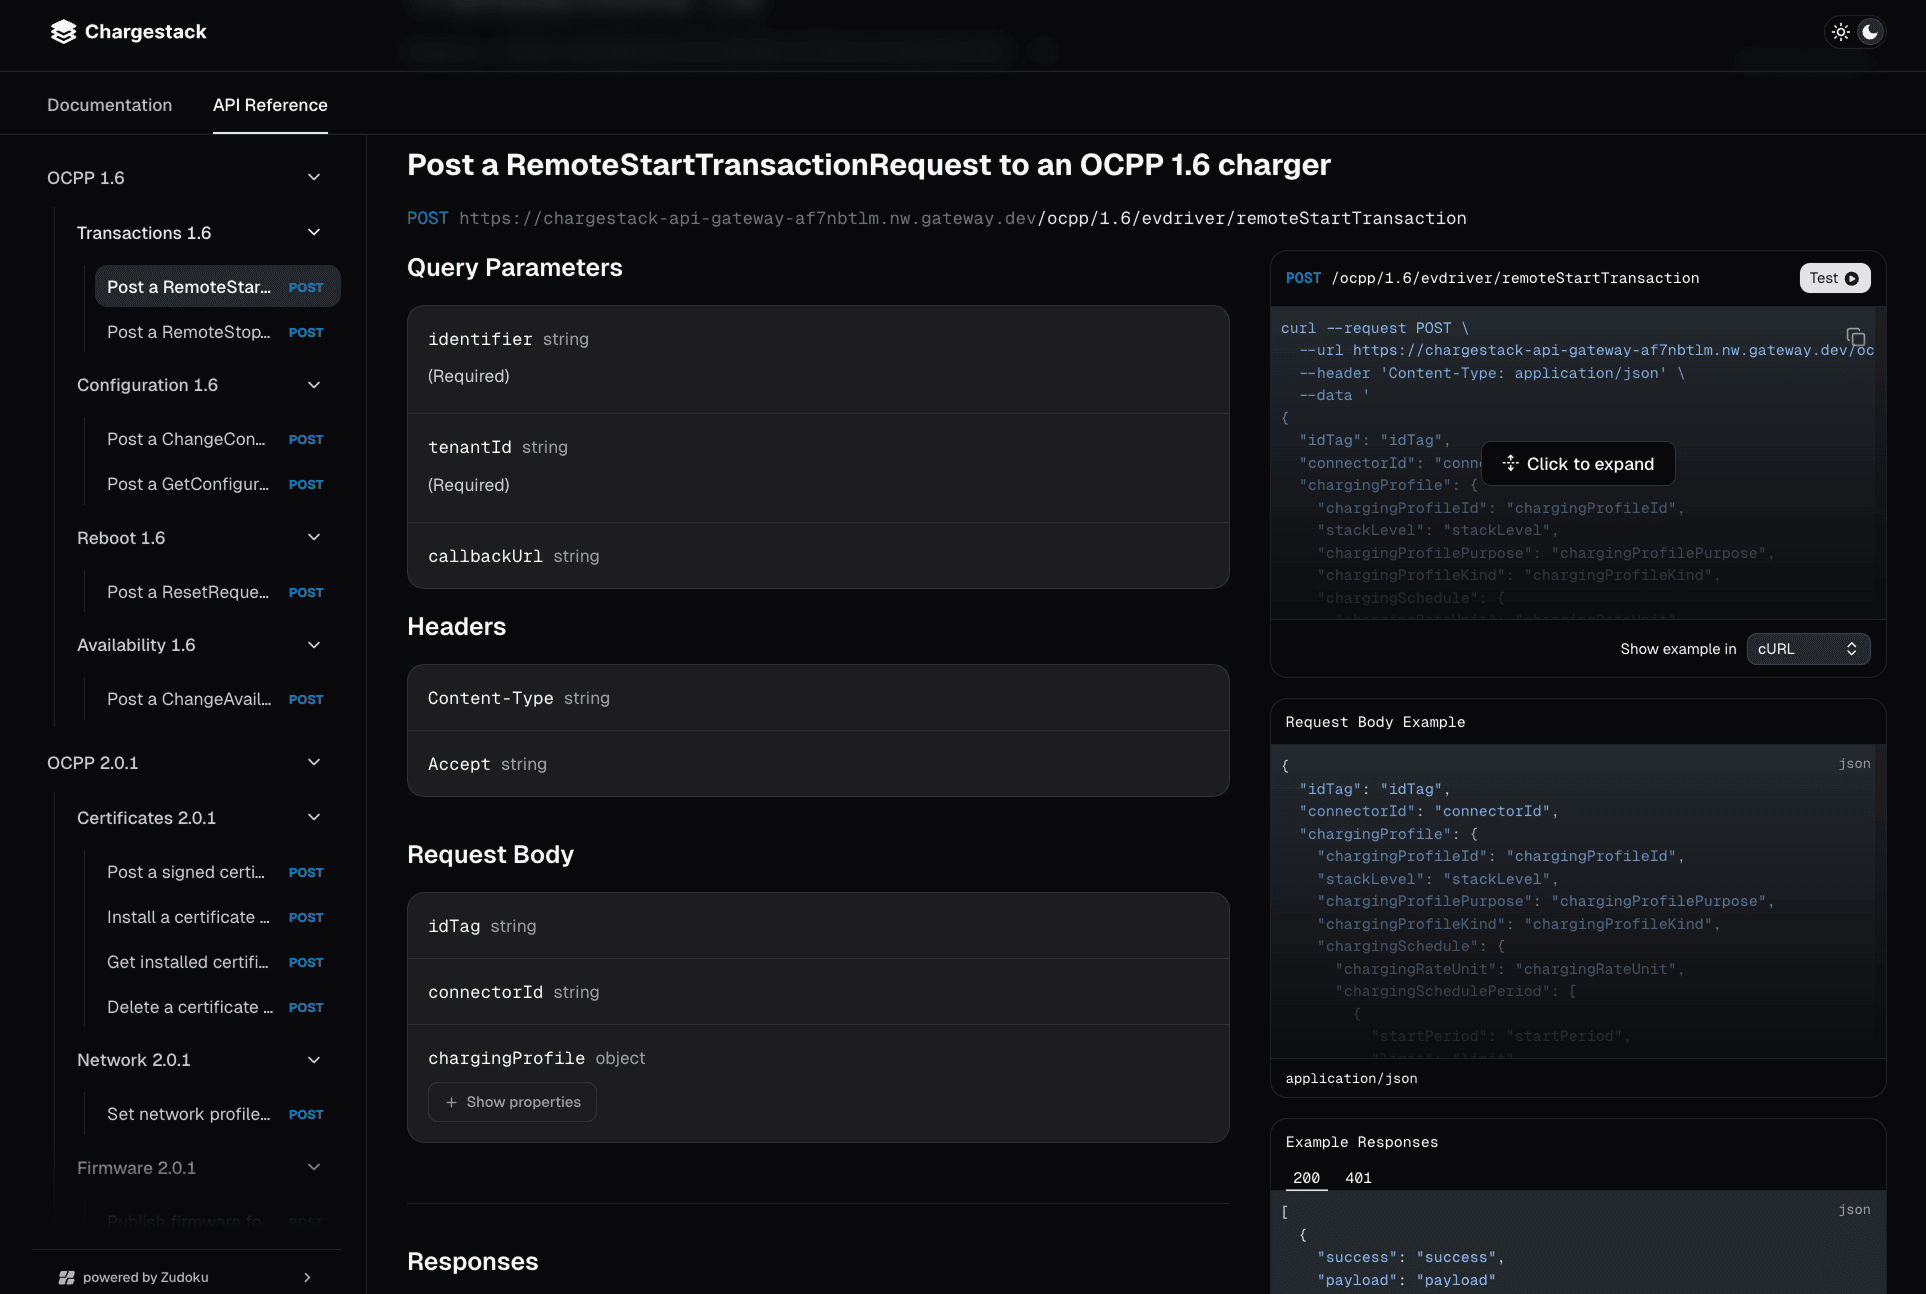Image resolution: width=1926 pixels, height=1294 pixels.
Task: Click Example Responses panel title
Action: tap(1362, 1142)
